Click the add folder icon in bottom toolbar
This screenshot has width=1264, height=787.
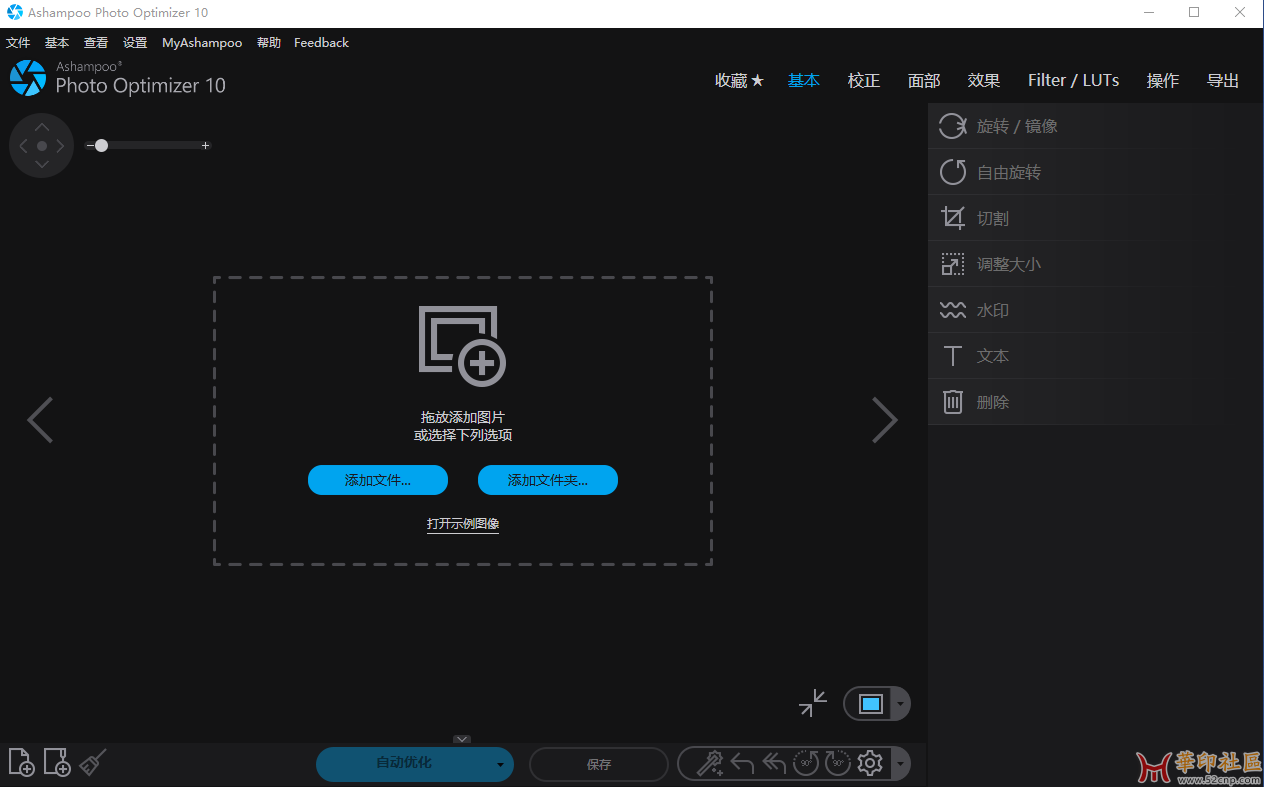(x=57, y=762)
